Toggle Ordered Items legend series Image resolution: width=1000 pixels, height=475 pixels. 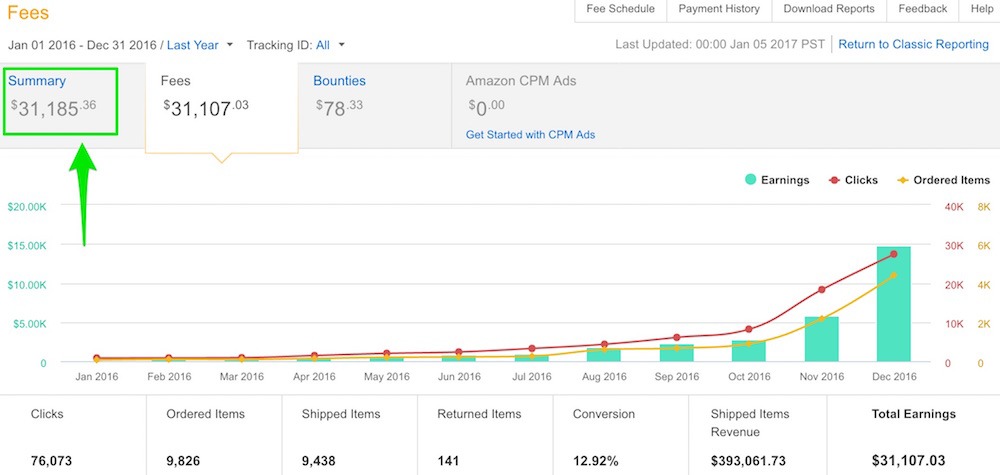943,180
